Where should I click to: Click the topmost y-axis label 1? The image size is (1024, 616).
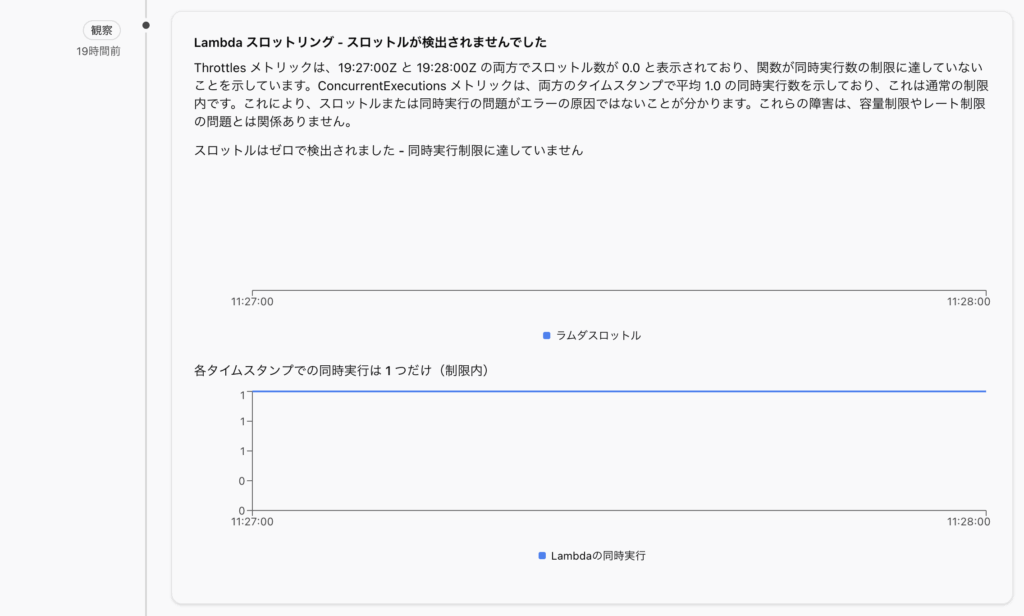click(242, 395)
